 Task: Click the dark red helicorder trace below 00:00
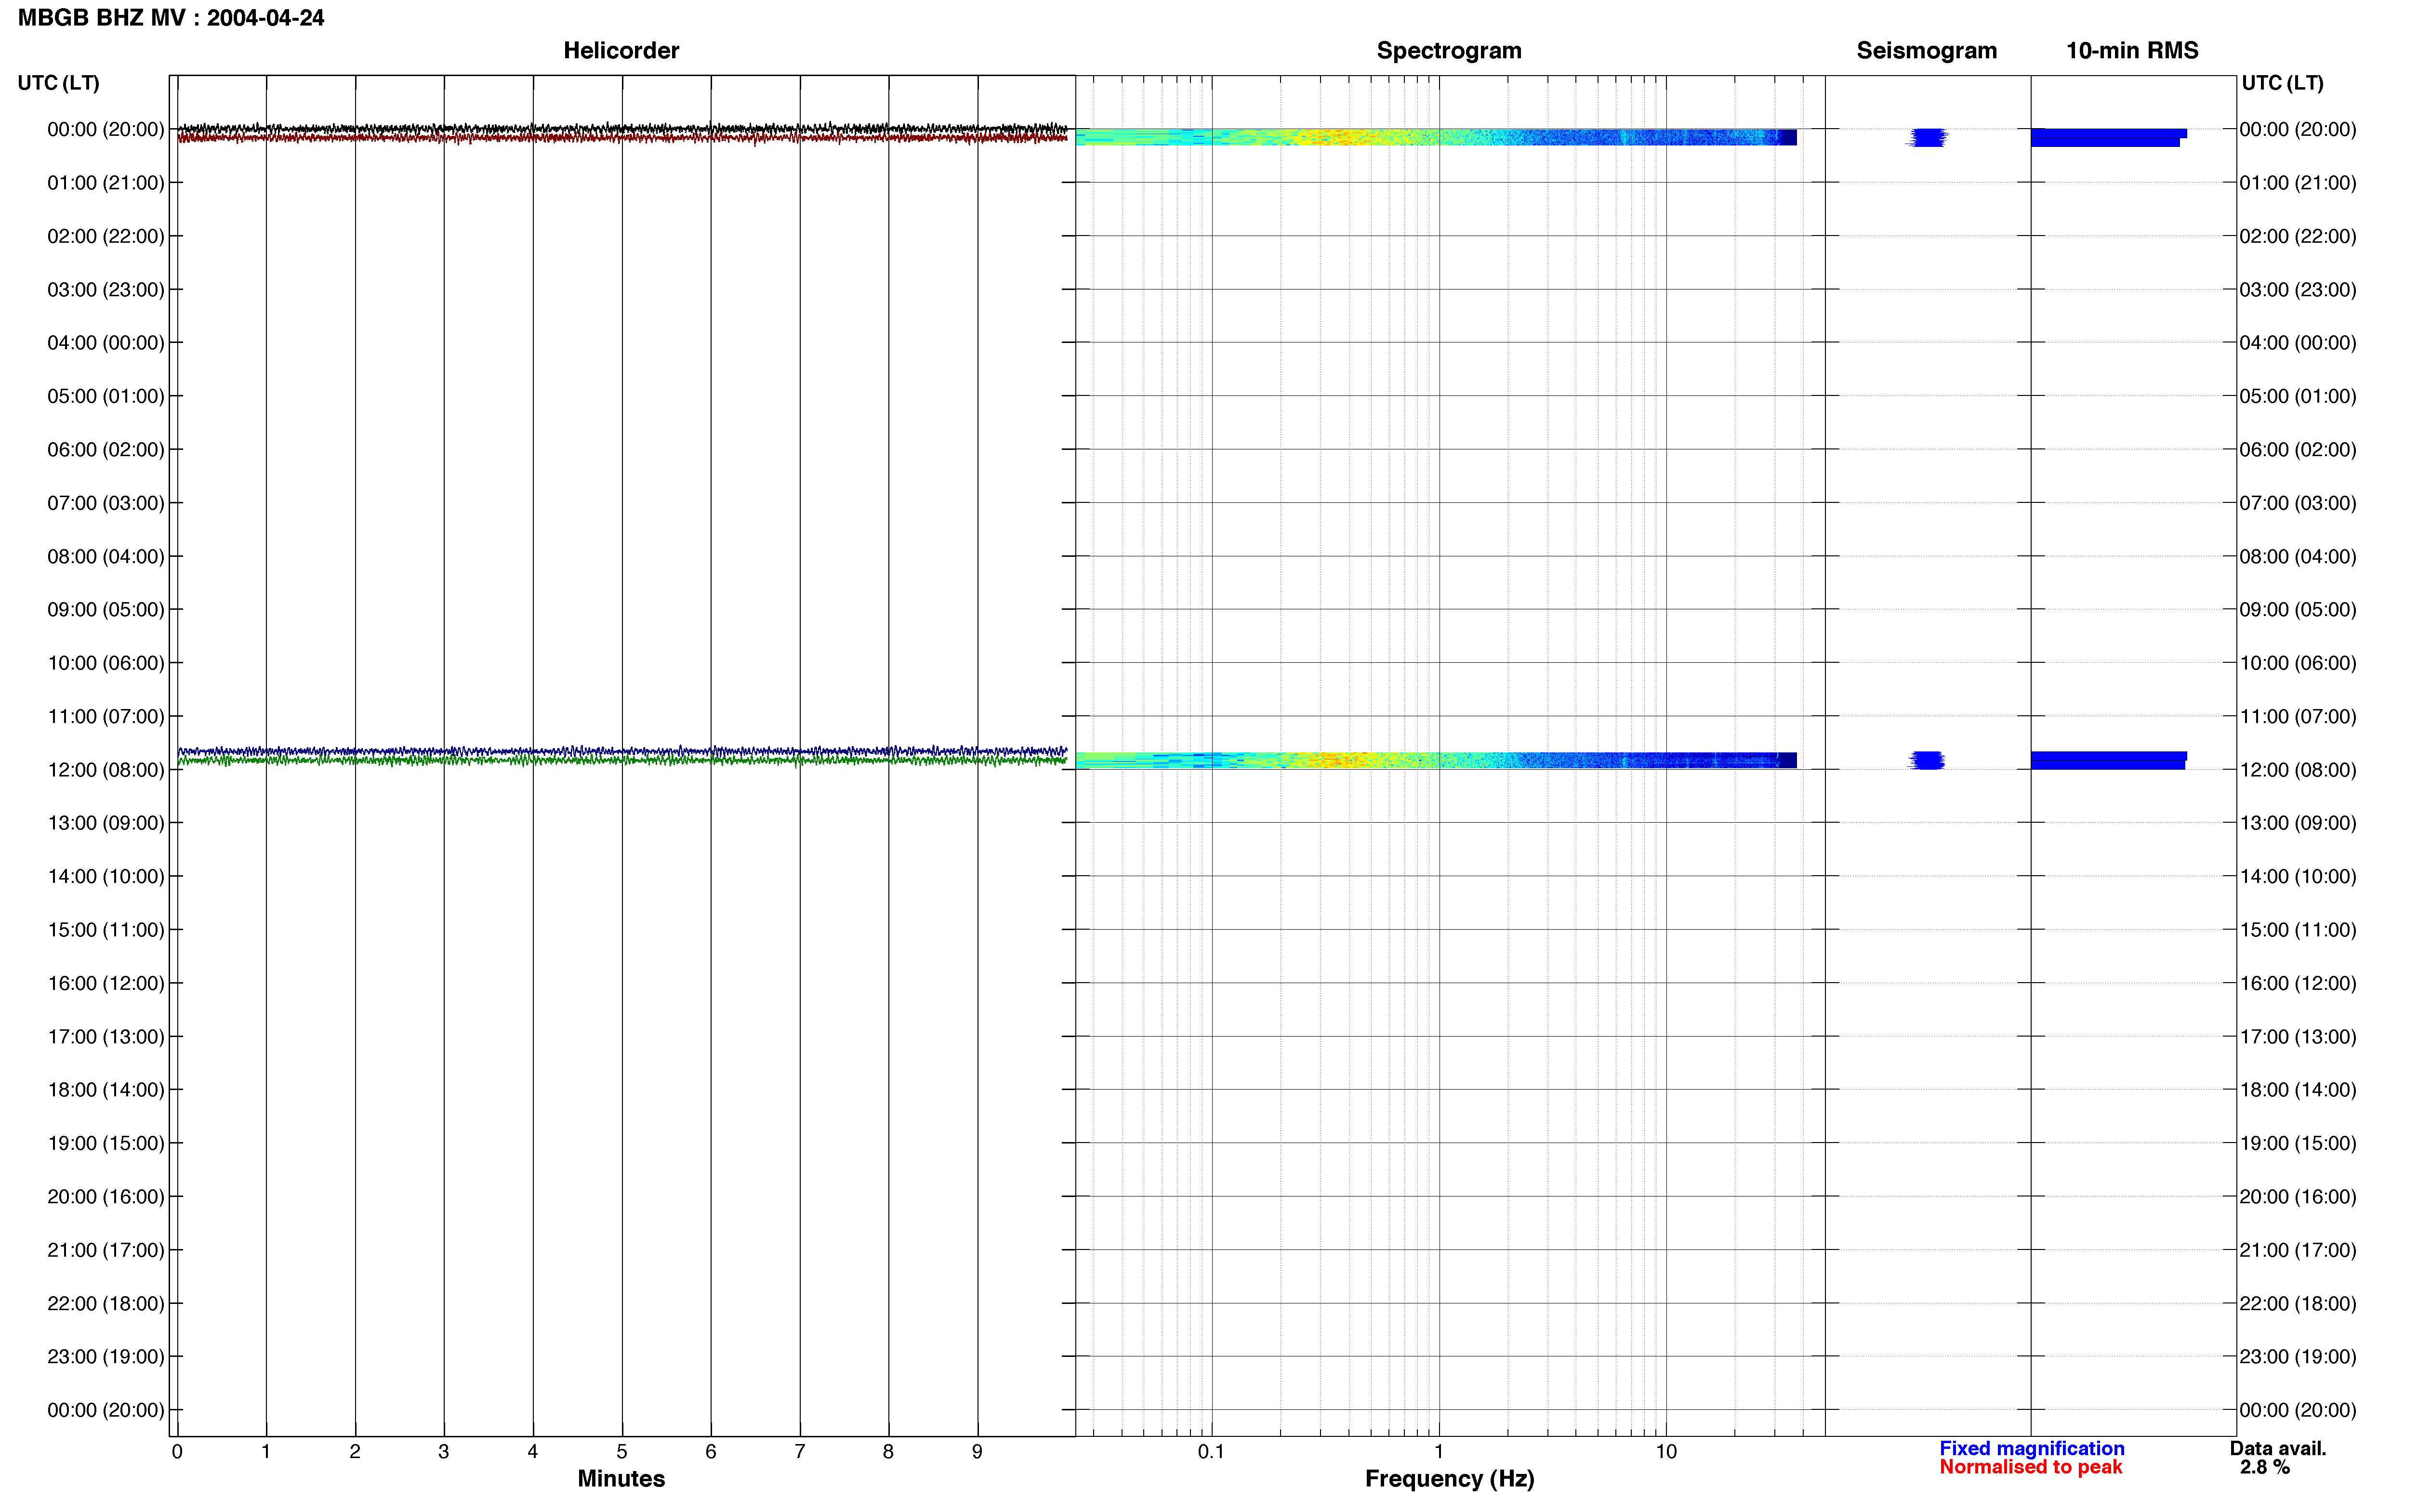pos(622,138)
